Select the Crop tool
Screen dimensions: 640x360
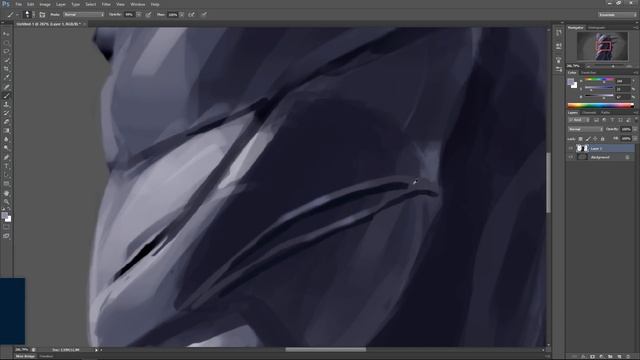coord(6,69)
